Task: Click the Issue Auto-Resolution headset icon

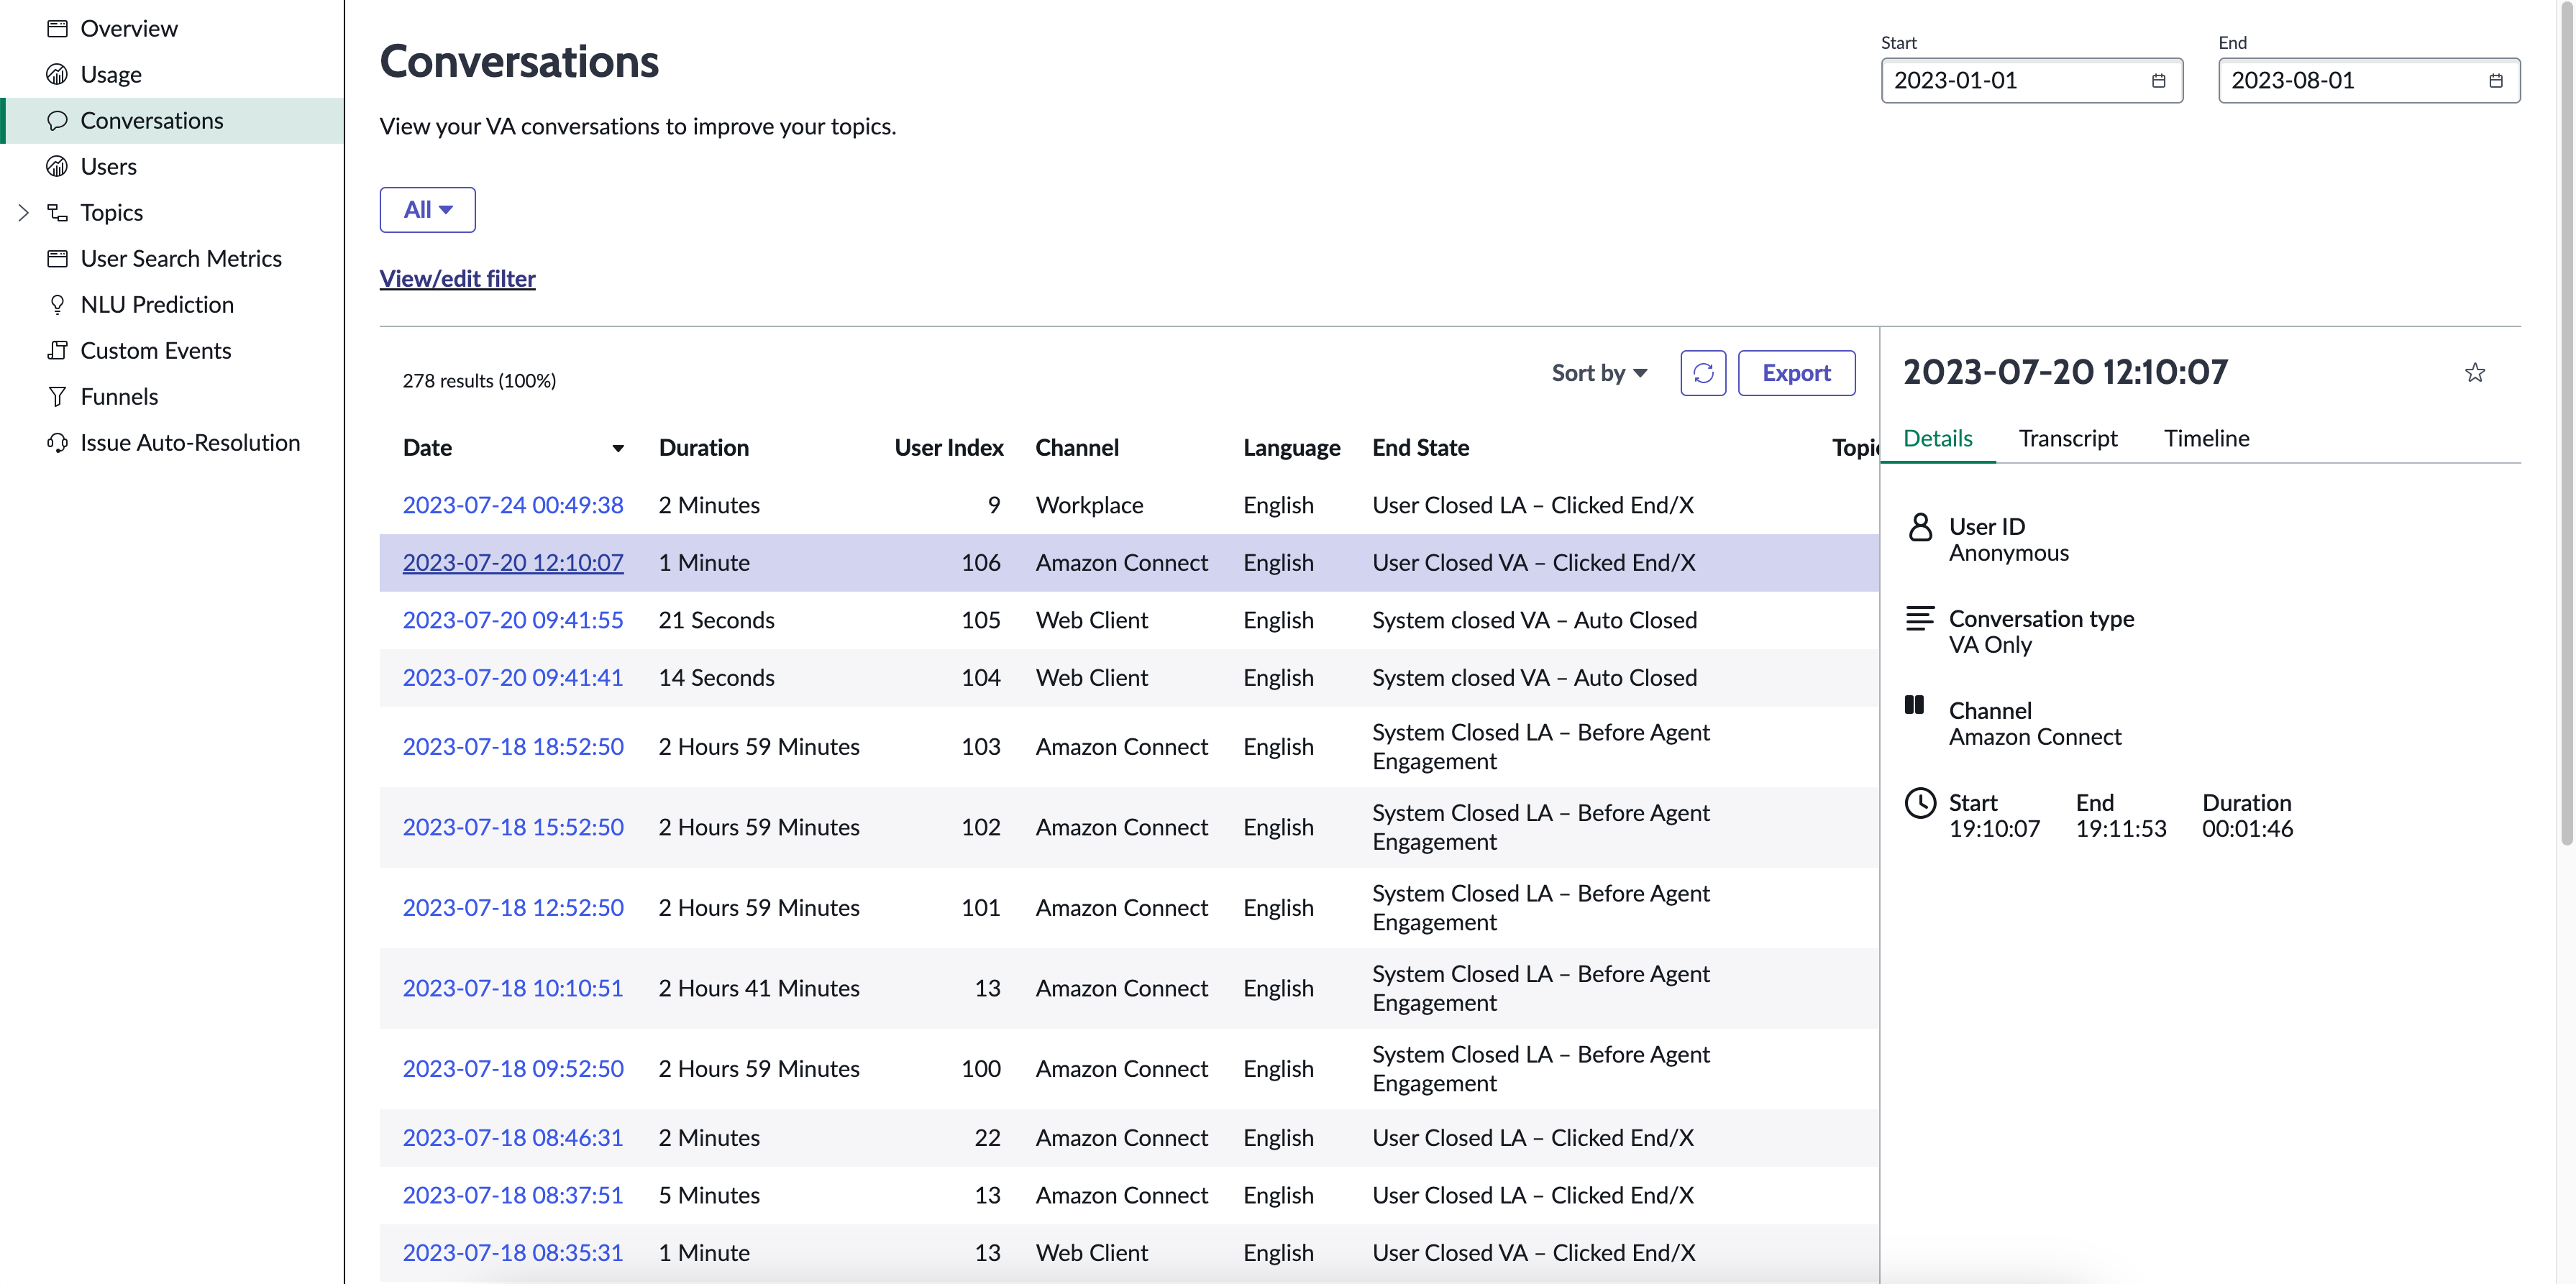Action: pyautogui.click(x=57, y=443)
